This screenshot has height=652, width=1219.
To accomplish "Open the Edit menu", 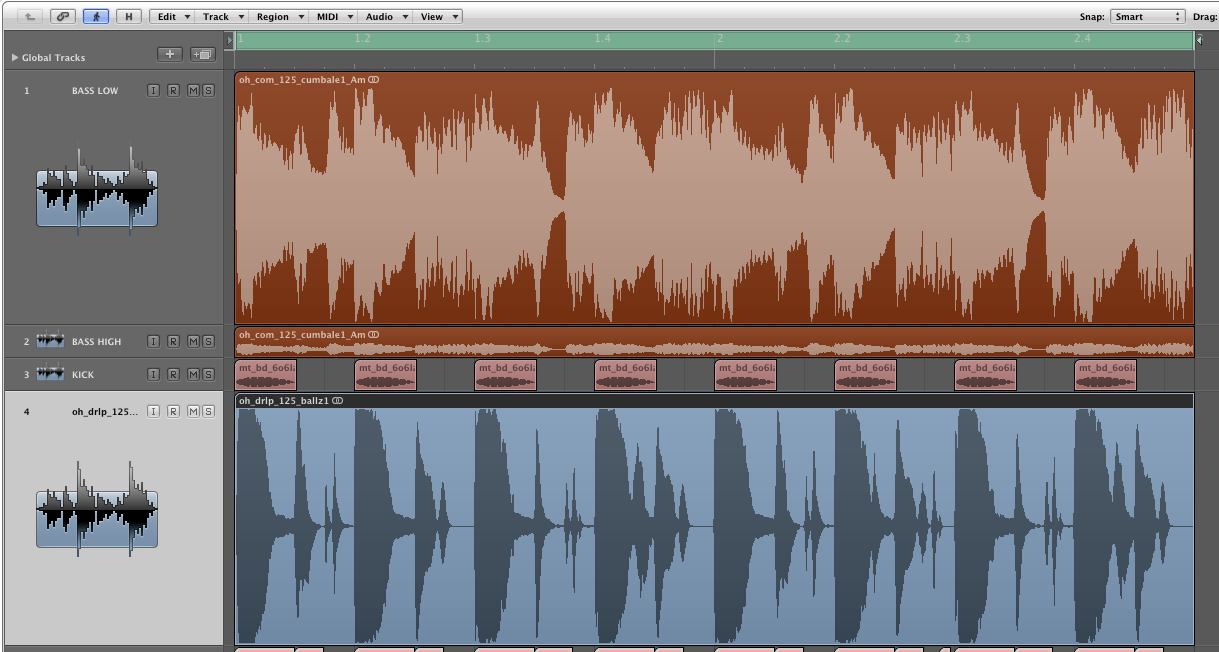I will [172, 16].
